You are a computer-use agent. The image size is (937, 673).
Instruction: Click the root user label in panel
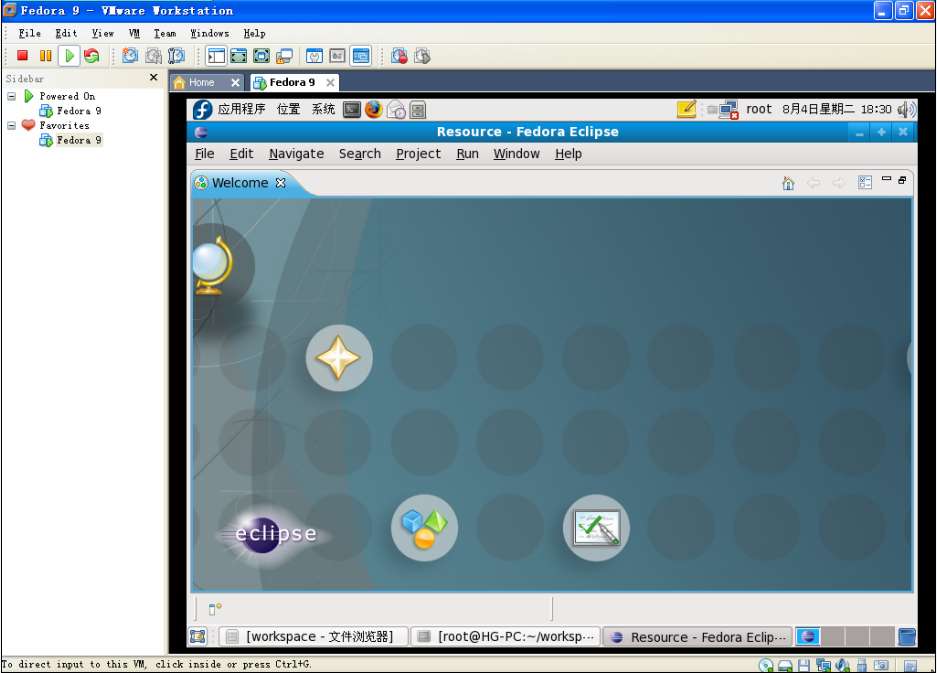759,109
